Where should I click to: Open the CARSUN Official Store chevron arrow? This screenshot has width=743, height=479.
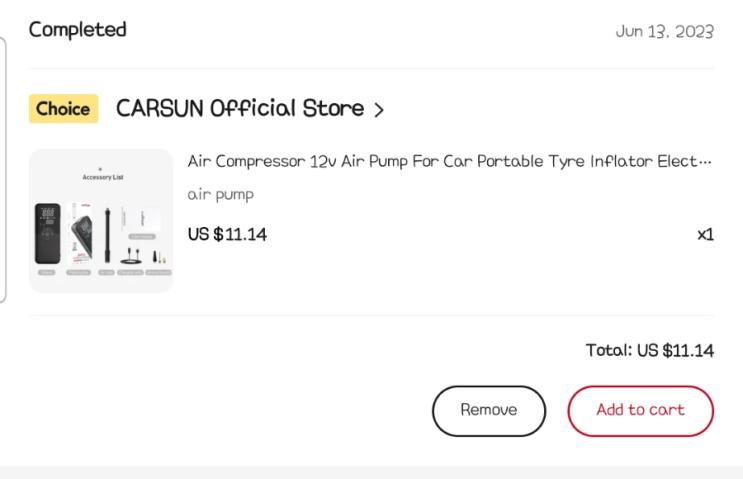(379, 110)
